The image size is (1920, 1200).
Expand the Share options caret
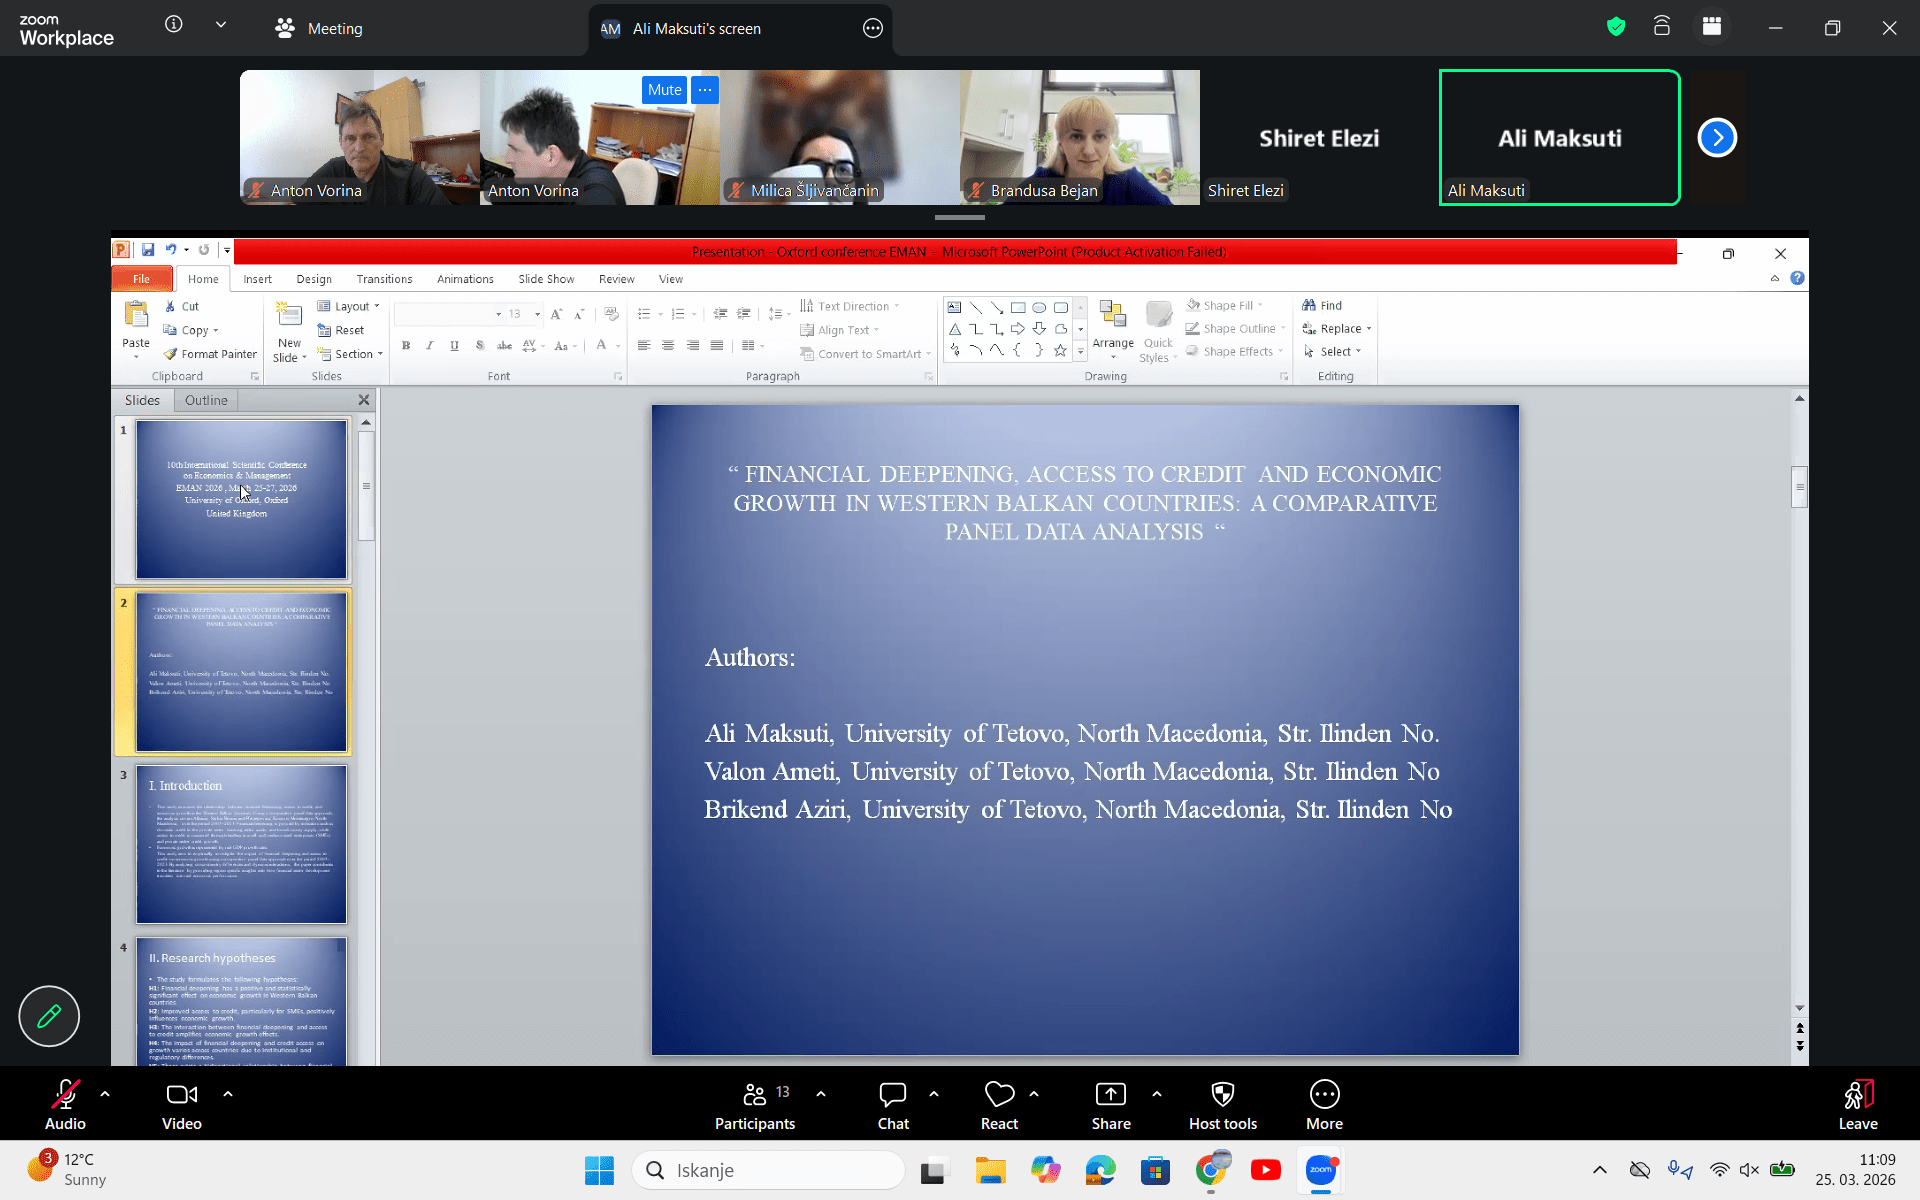1157,1094
